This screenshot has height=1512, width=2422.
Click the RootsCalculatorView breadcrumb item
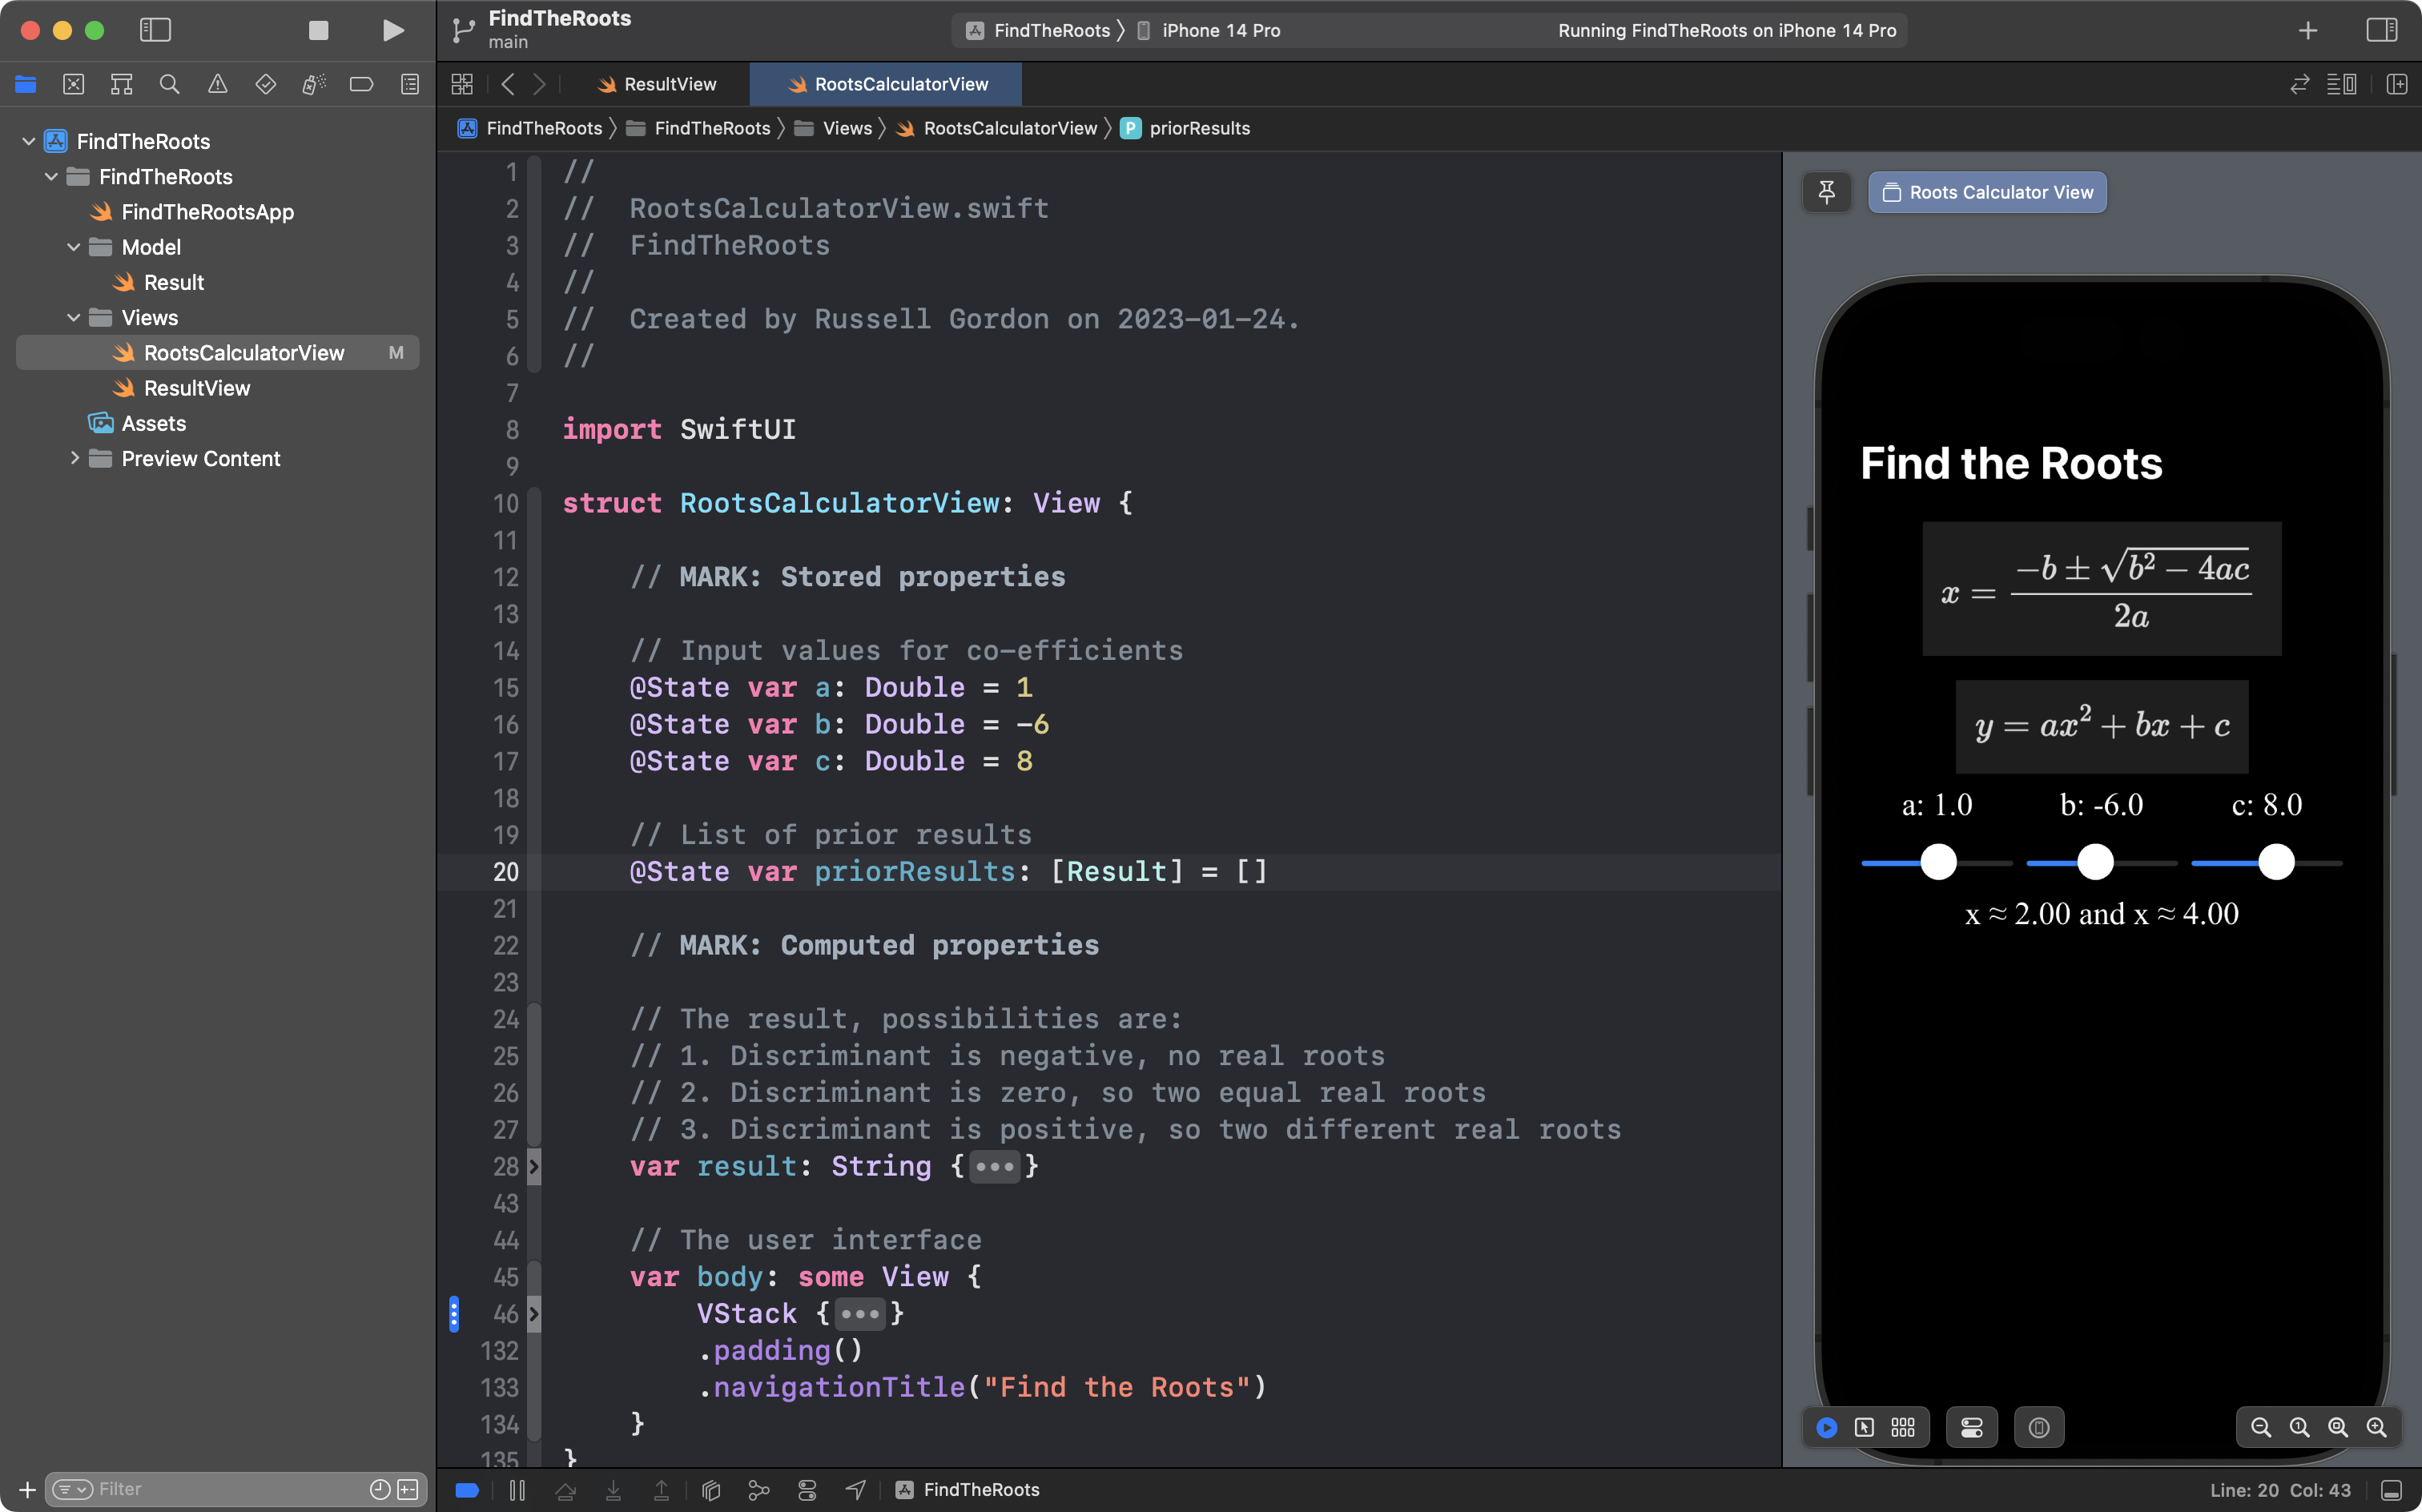[1010, 127]
